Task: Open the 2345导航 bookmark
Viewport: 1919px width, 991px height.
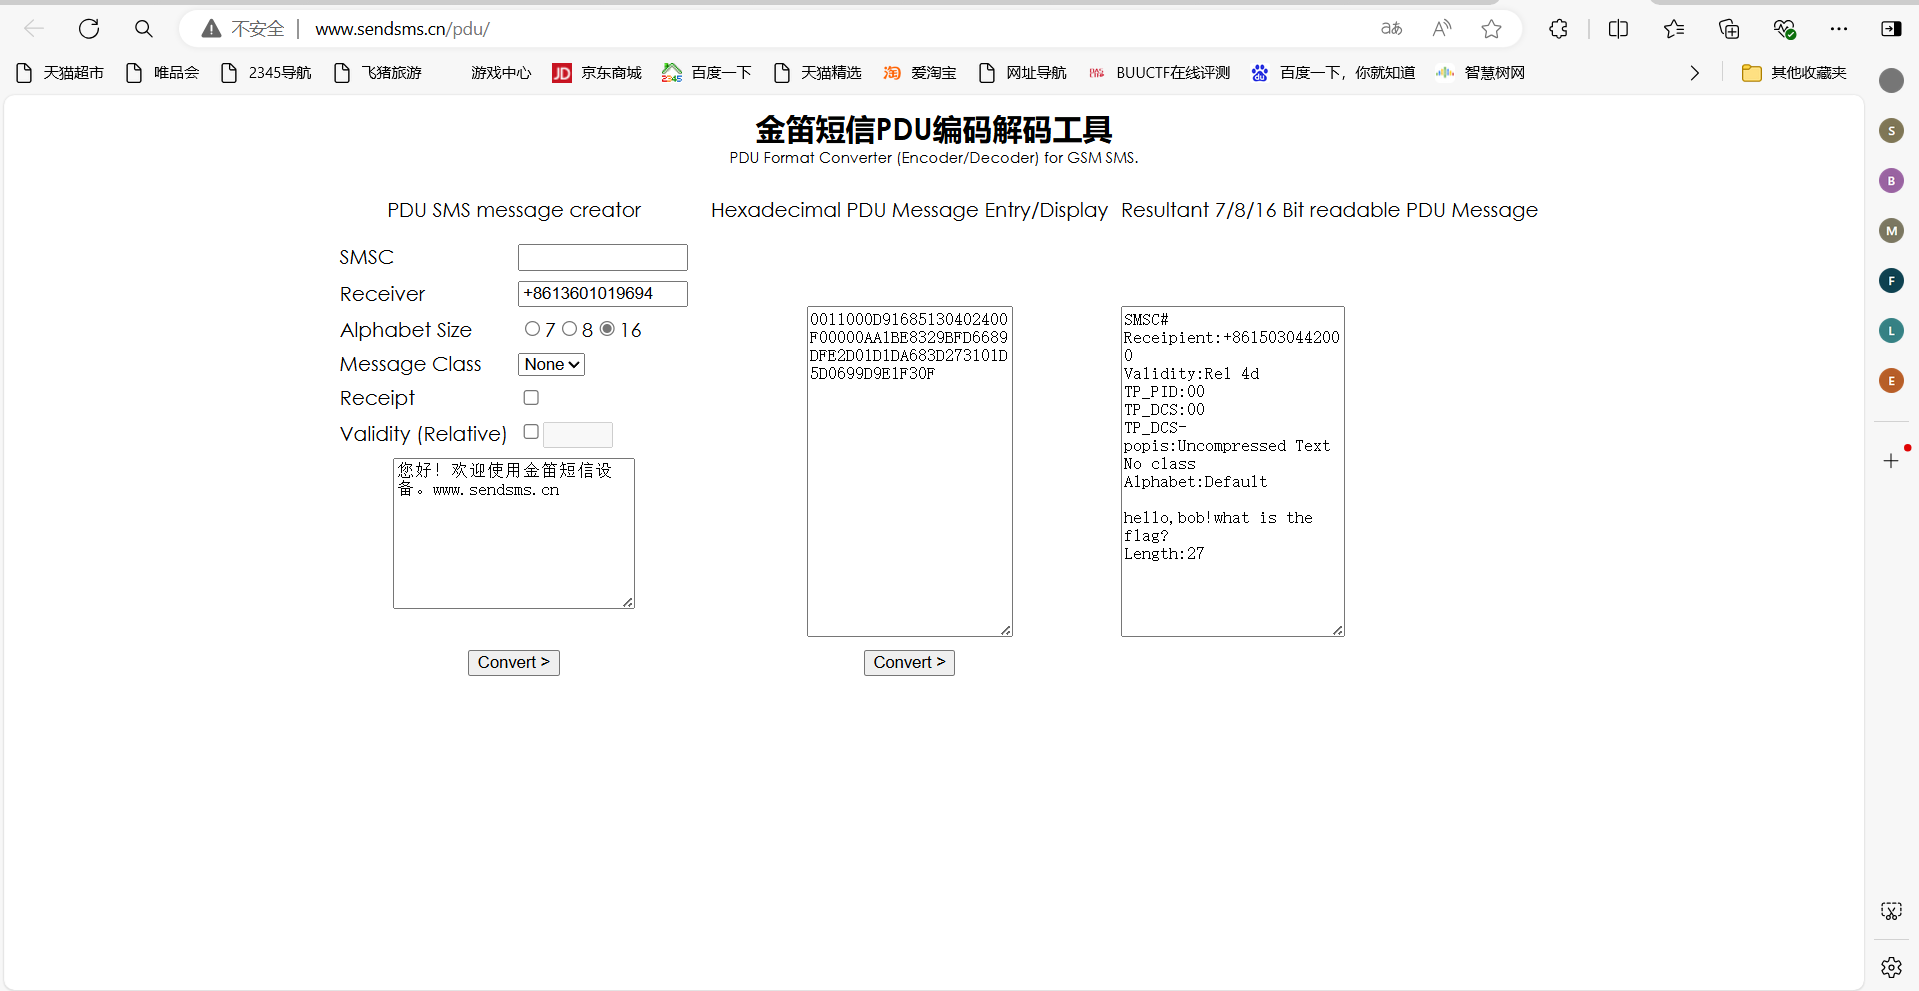Action: (x=266, y=73)
